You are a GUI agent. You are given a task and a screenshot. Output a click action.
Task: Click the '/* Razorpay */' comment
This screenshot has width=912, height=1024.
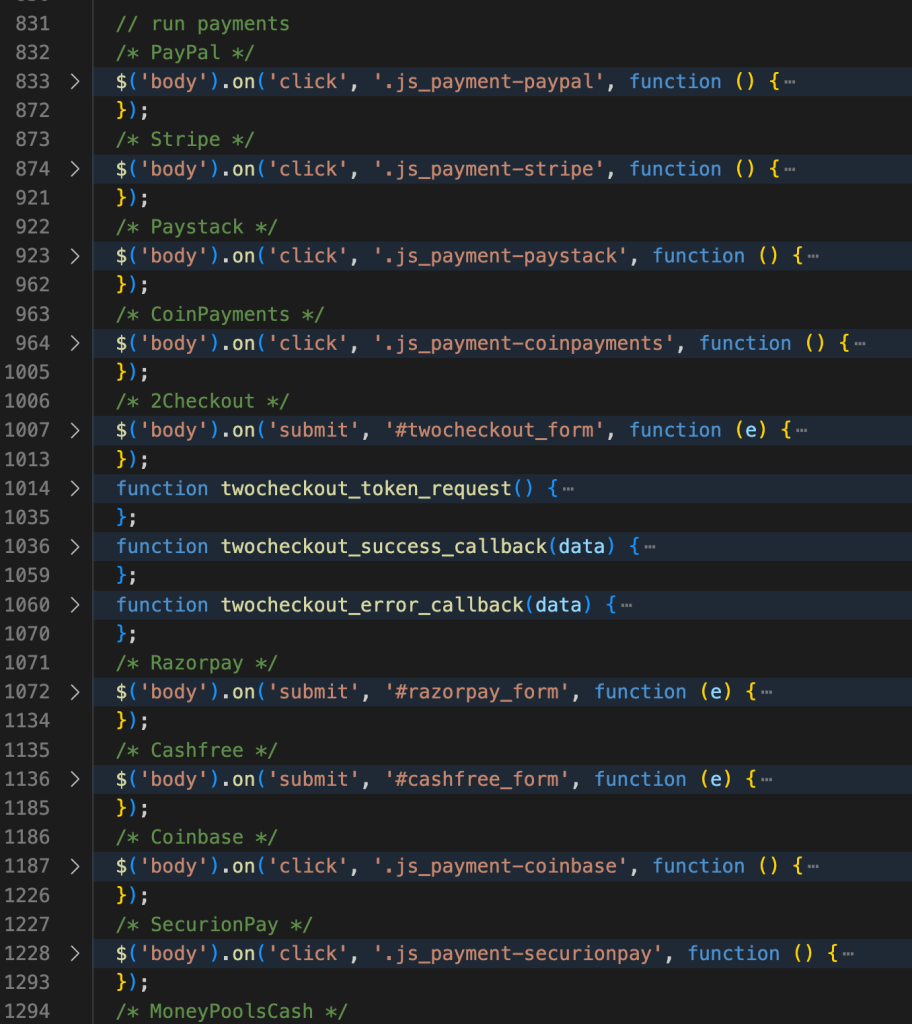coord(197,664)
